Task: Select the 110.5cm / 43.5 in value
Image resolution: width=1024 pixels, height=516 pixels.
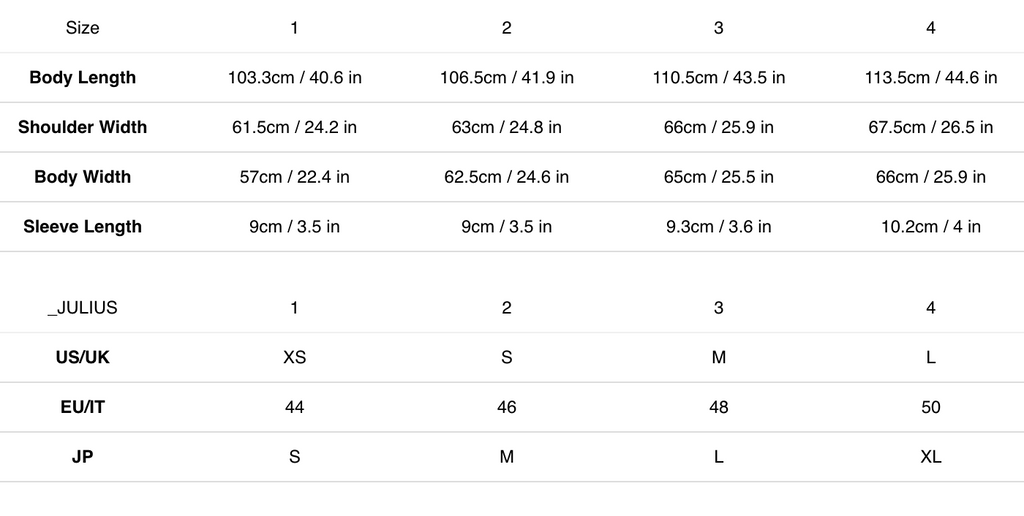Action: [x=718, y=78]
